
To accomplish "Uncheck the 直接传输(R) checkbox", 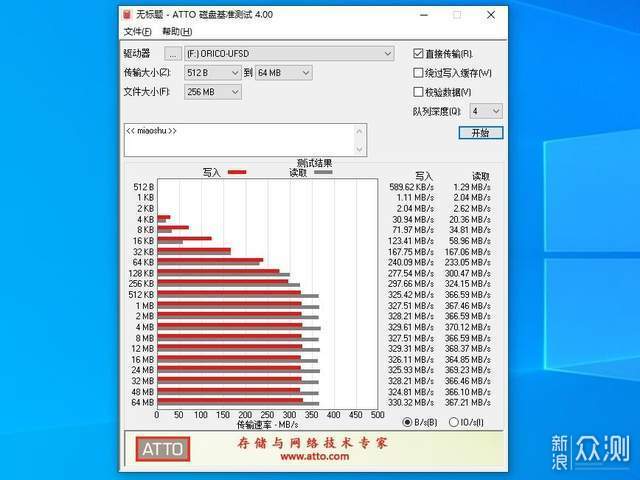I will point(418,53).
